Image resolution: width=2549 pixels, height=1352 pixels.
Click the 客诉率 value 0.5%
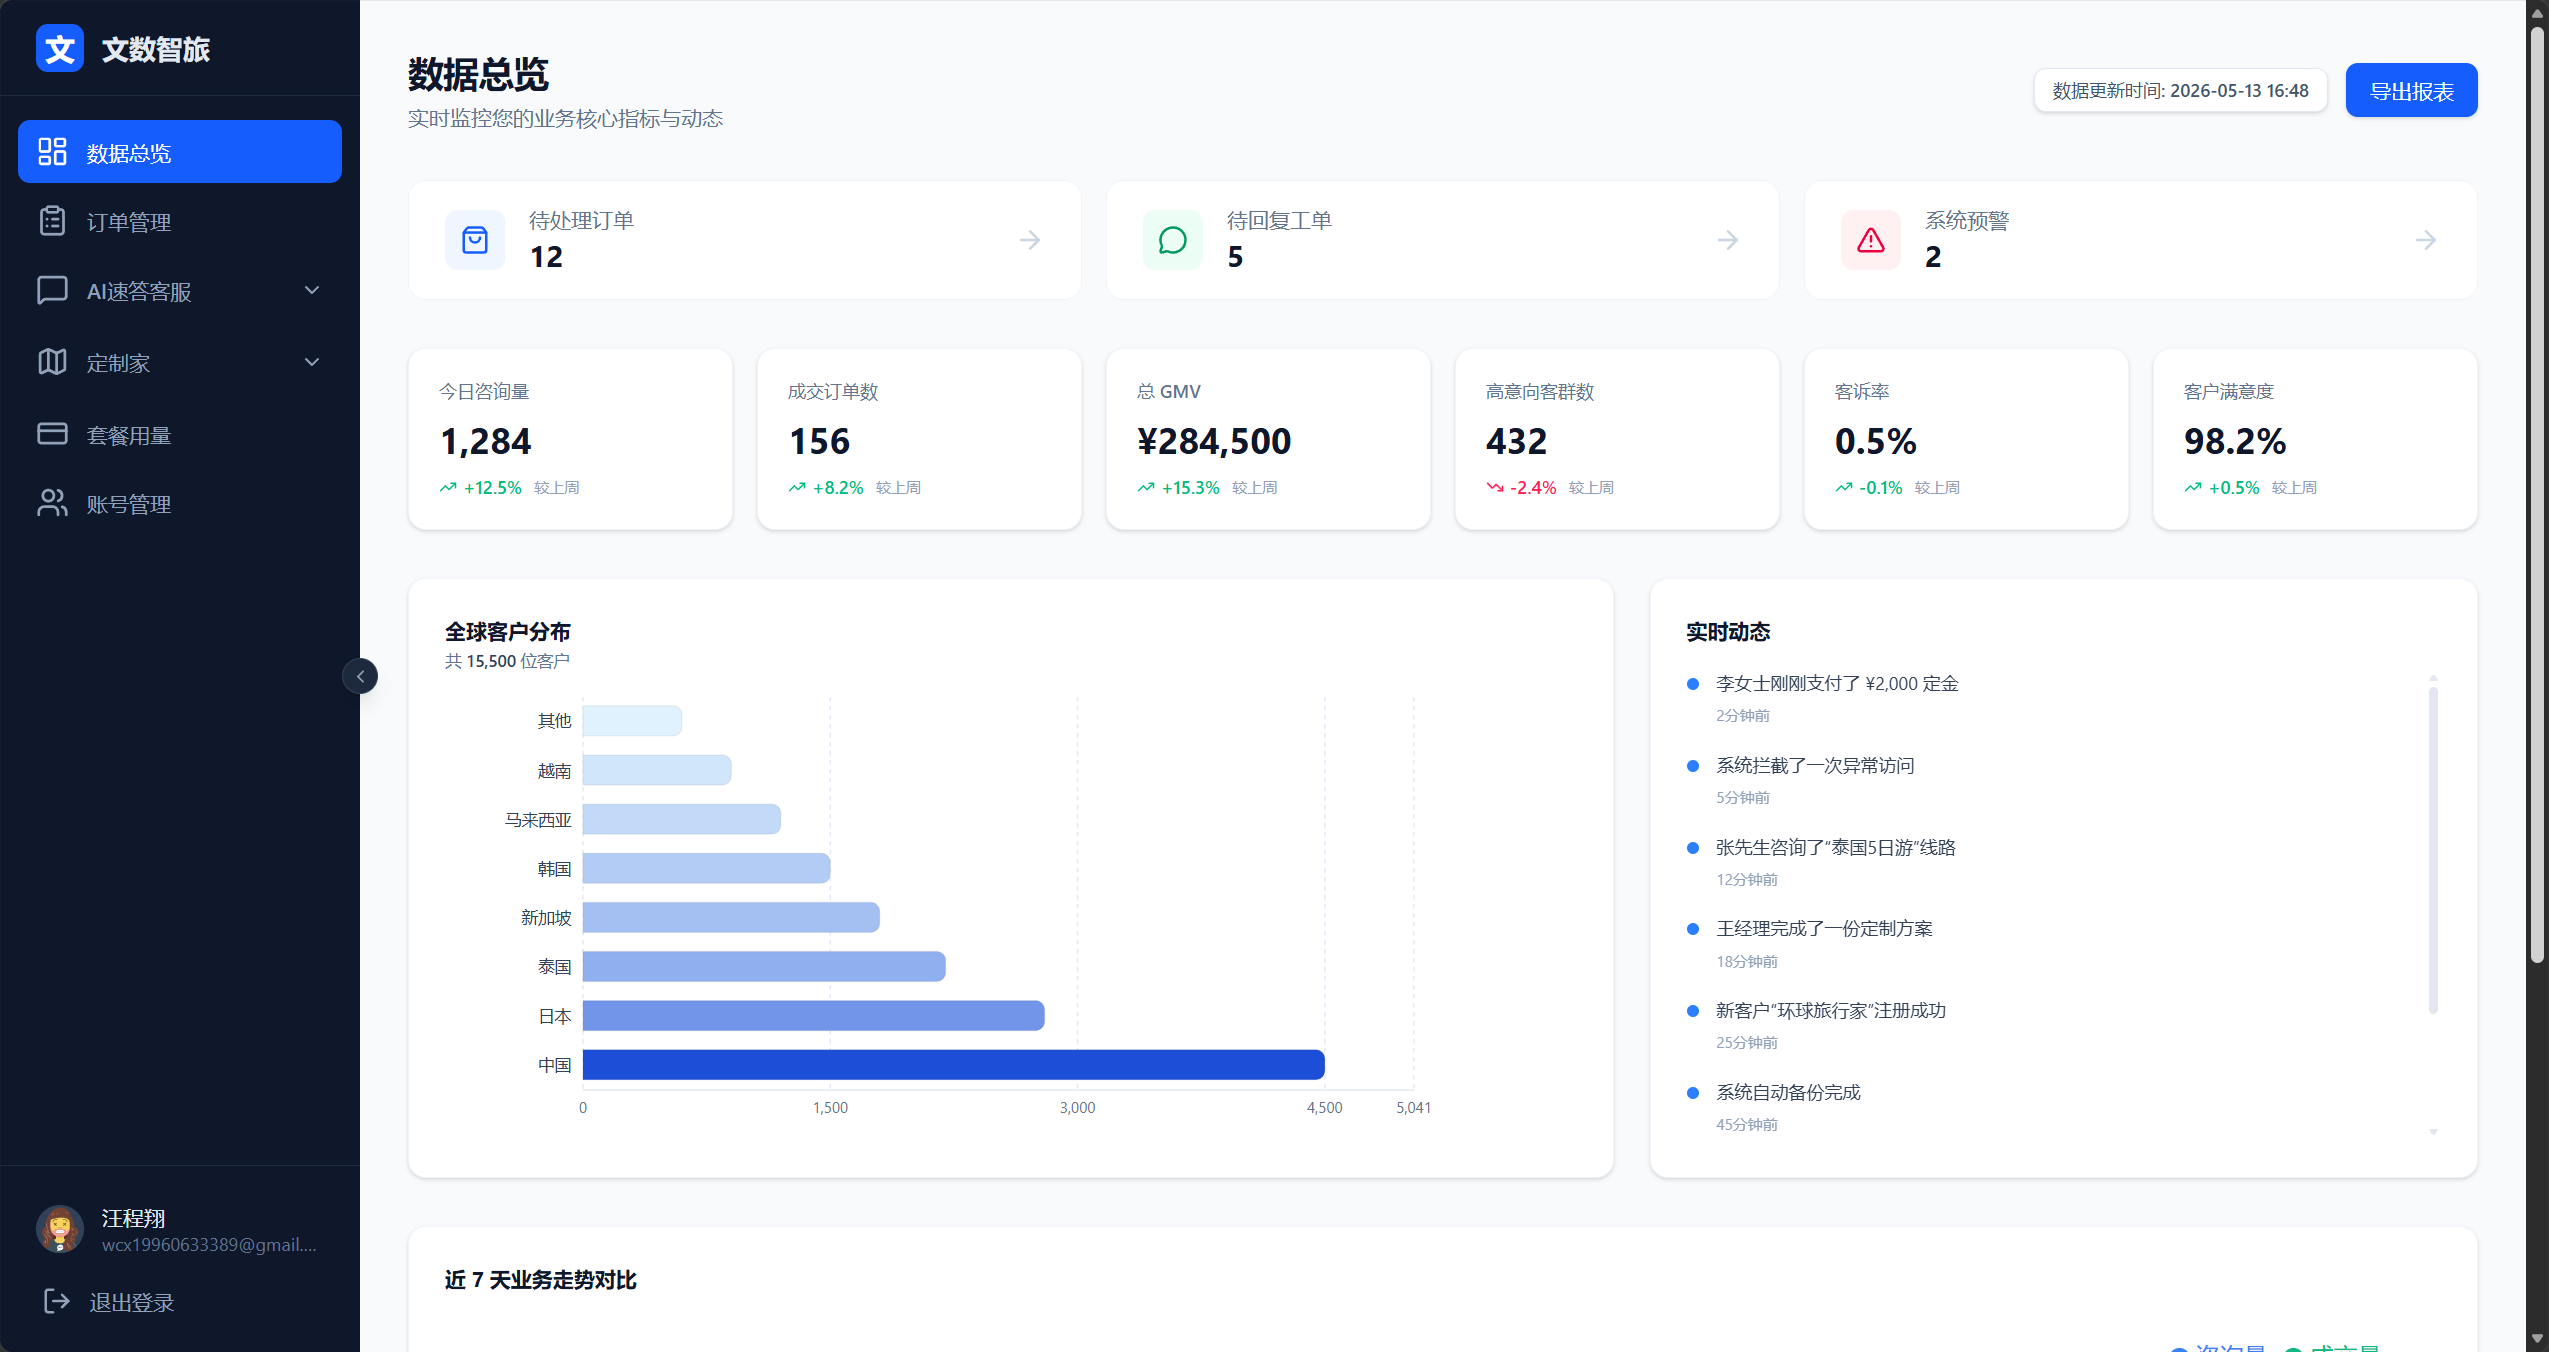[x=1875, y=441]
